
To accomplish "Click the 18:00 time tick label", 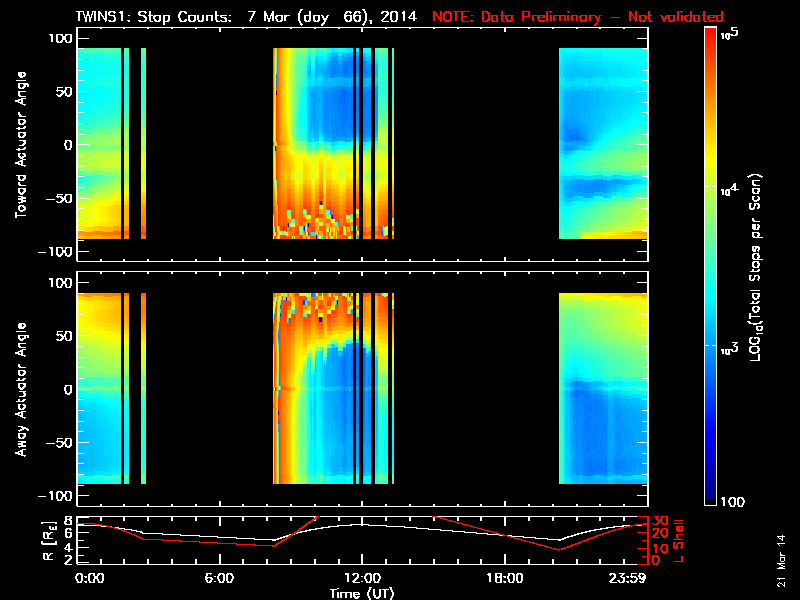I will tap(503, 578).
